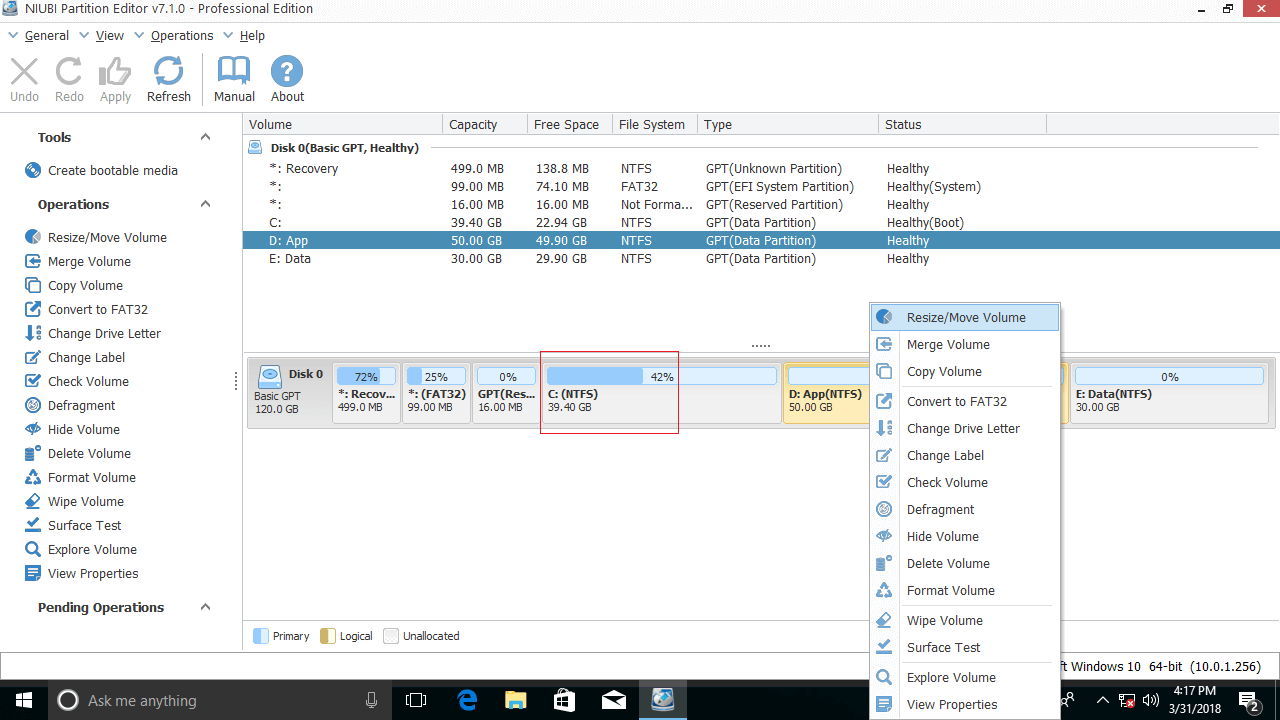Select the *: Recovery row in list

(x=761, y=168)
